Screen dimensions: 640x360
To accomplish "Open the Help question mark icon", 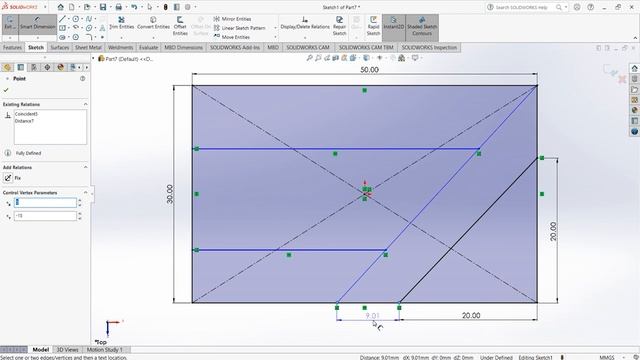I will pos(590,7).
